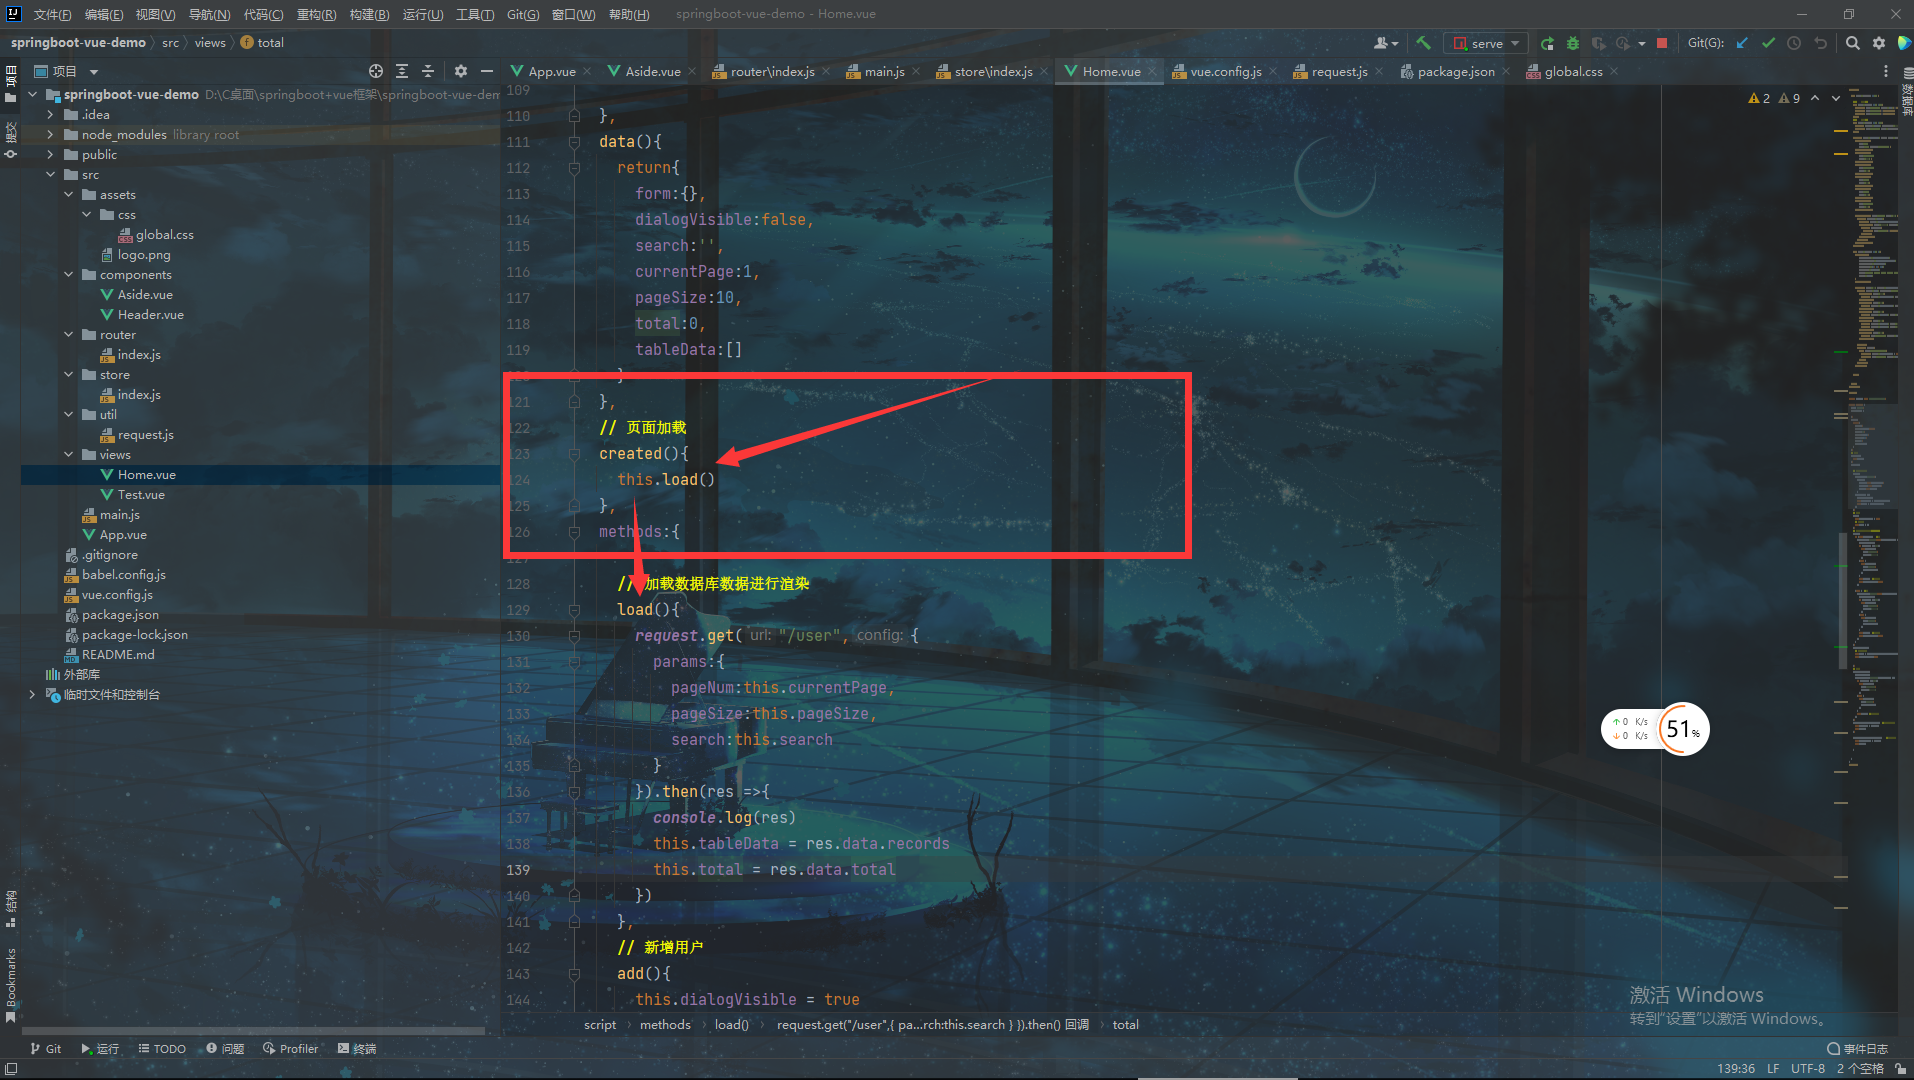1914x1080 pixels.
Task: Open Search Everywhere magnifier
Action: tap(1851, 43)
